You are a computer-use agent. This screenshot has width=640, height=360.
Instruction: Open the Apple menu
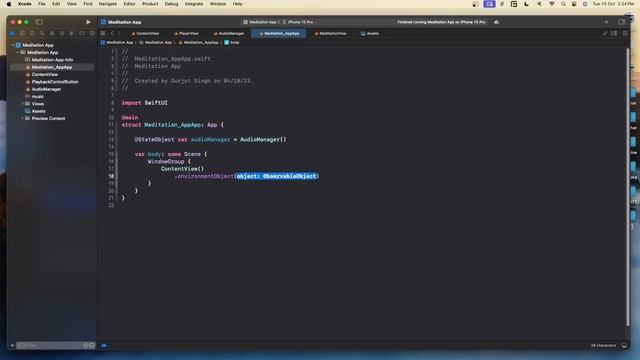9,4
